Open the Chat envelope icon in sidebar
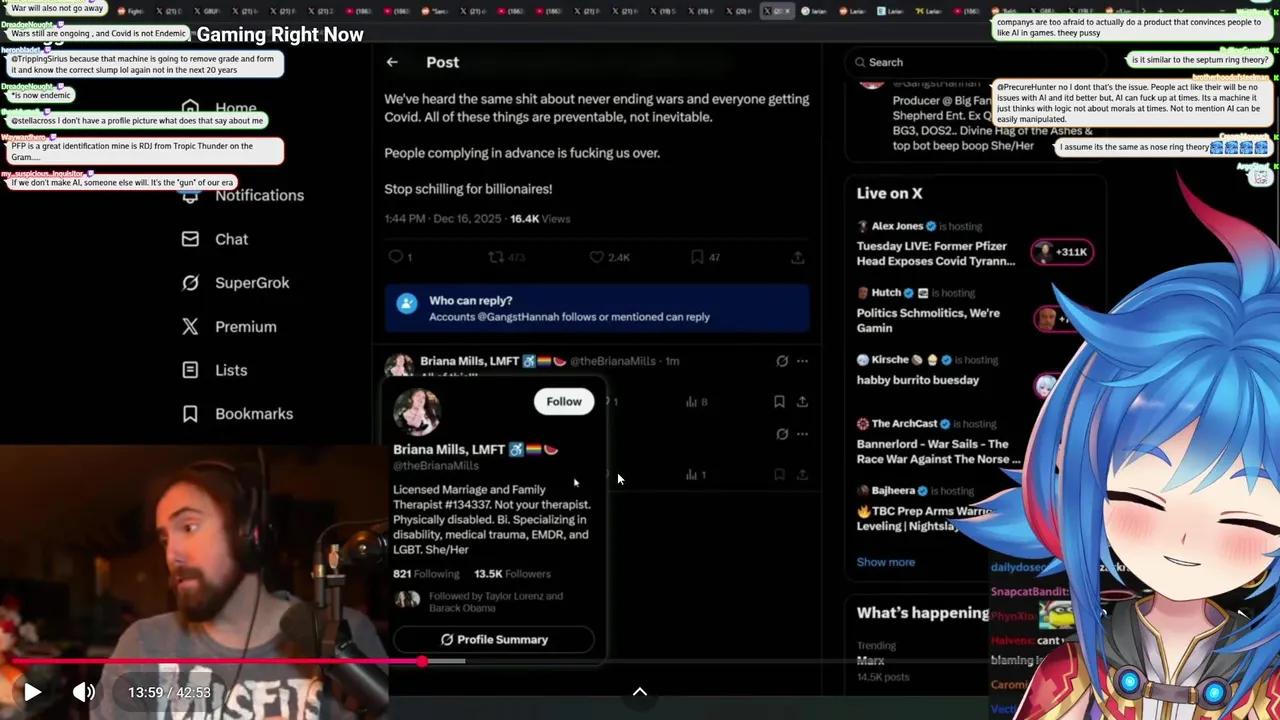 coord(190,239)
